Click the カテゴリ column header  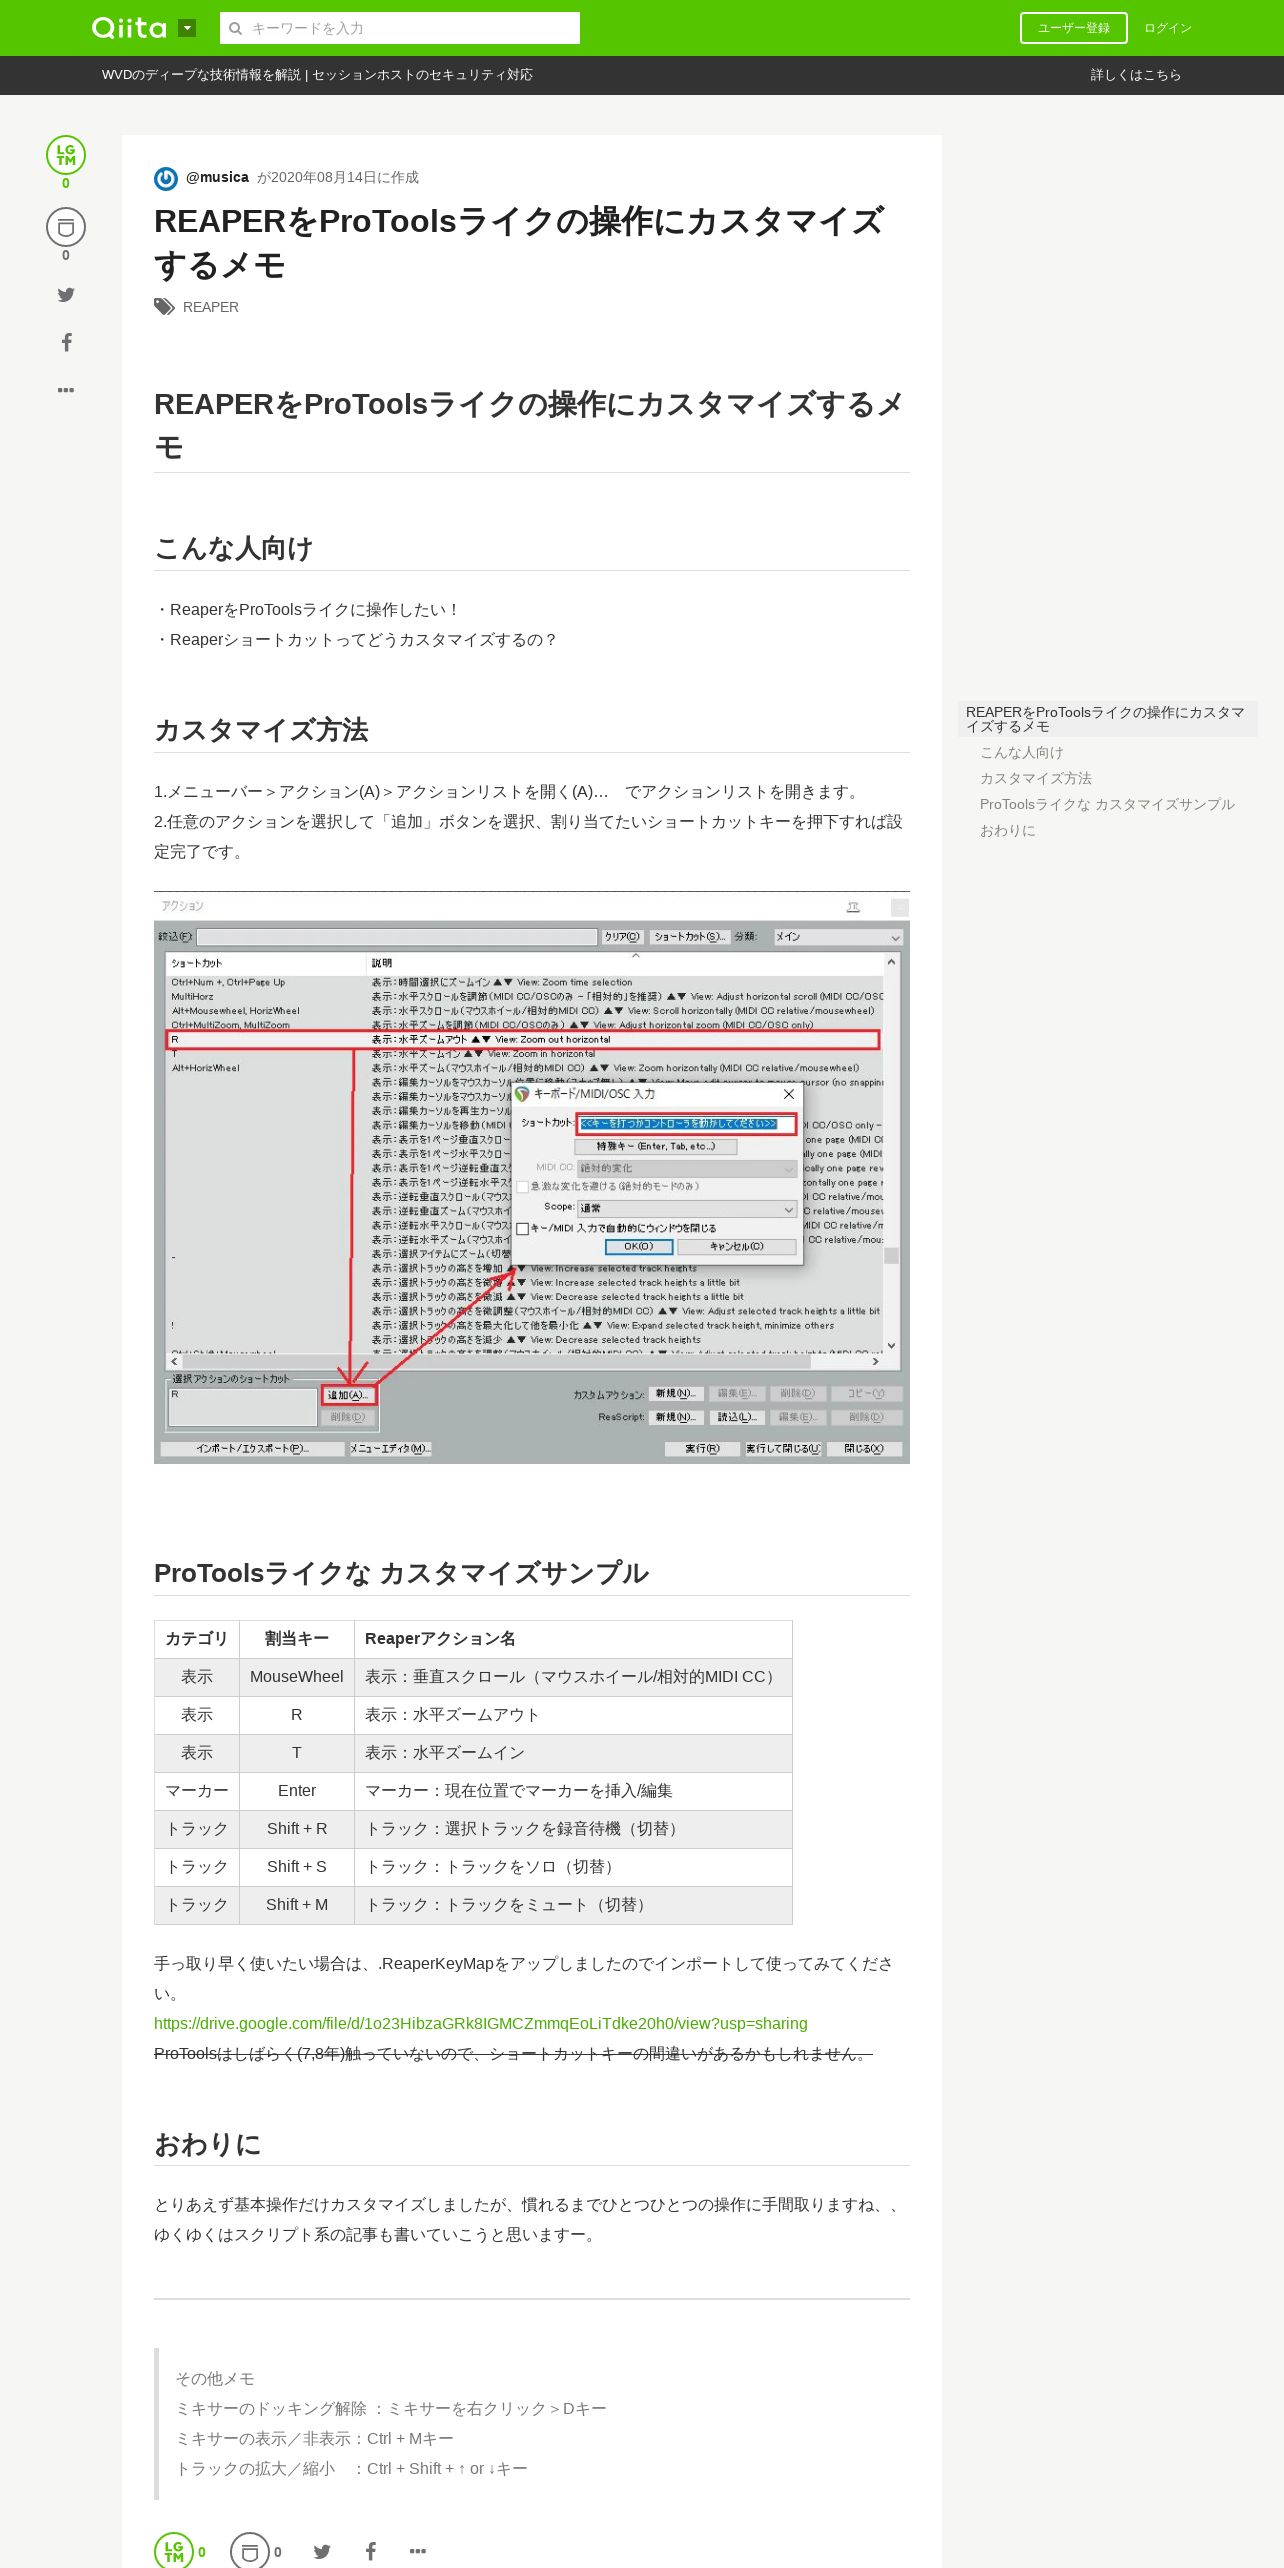click(x=197, y=1639)
